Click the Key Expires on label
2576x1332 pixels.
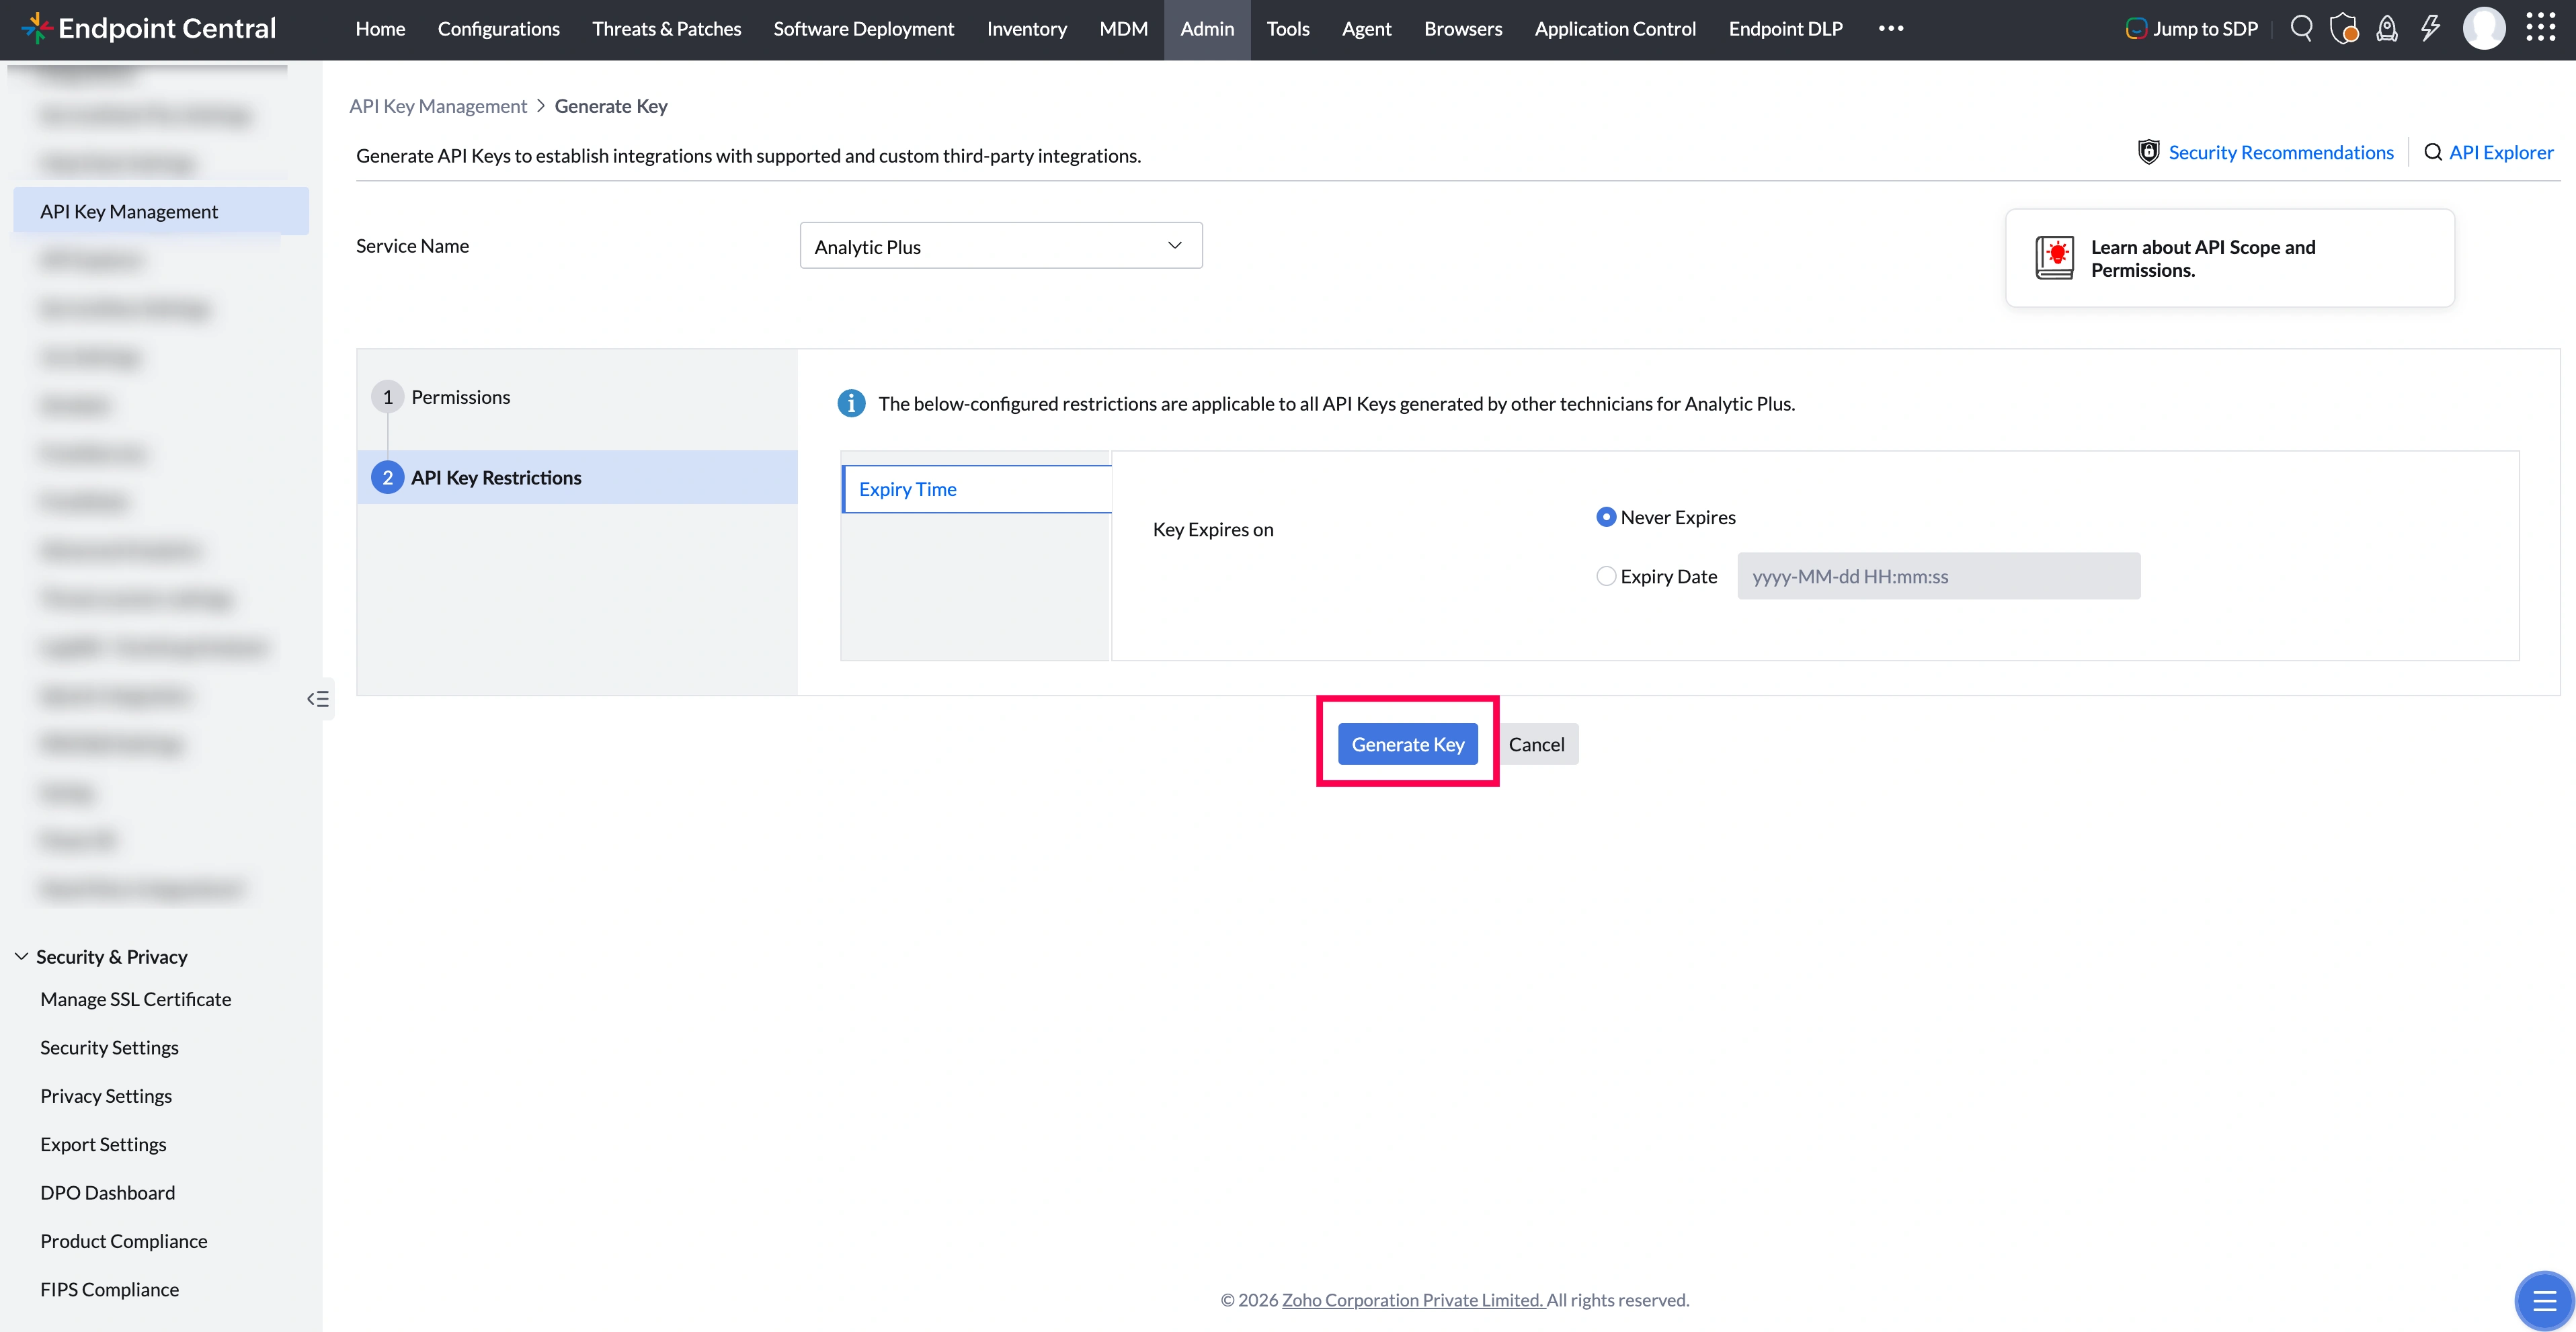1213,529
